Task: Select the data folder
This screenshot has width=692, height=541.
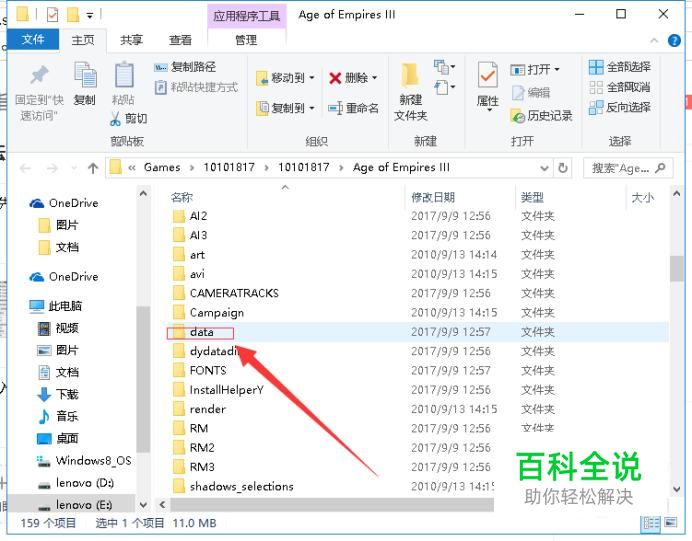Action: click(201, 332)
